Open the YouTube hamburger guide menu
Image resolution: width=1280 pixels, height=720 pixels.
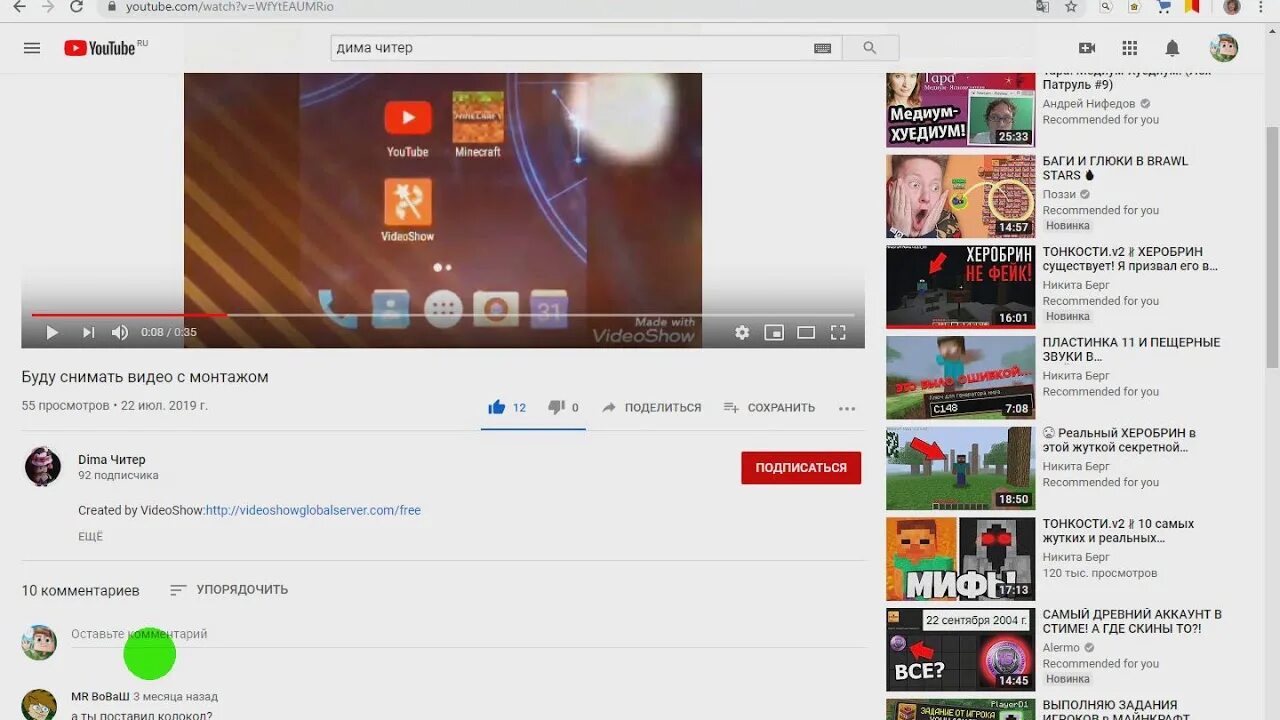[32, 48]
